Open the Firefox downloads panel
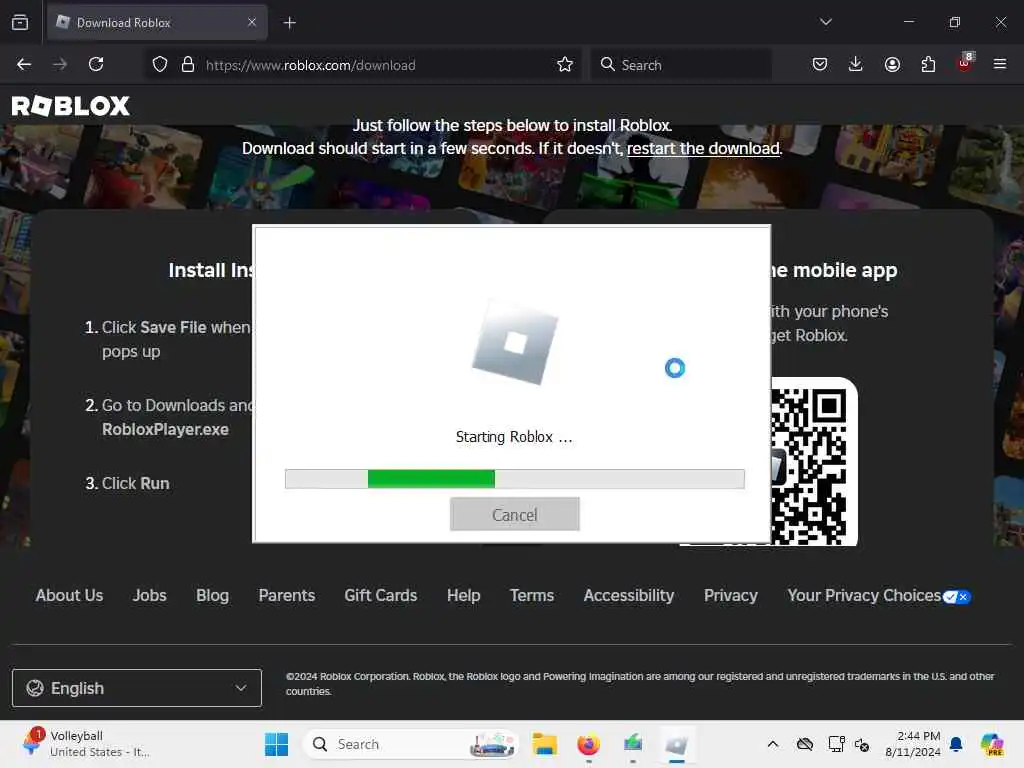The height and width of the screenshot is (768, 1024). tap(856, 64)
